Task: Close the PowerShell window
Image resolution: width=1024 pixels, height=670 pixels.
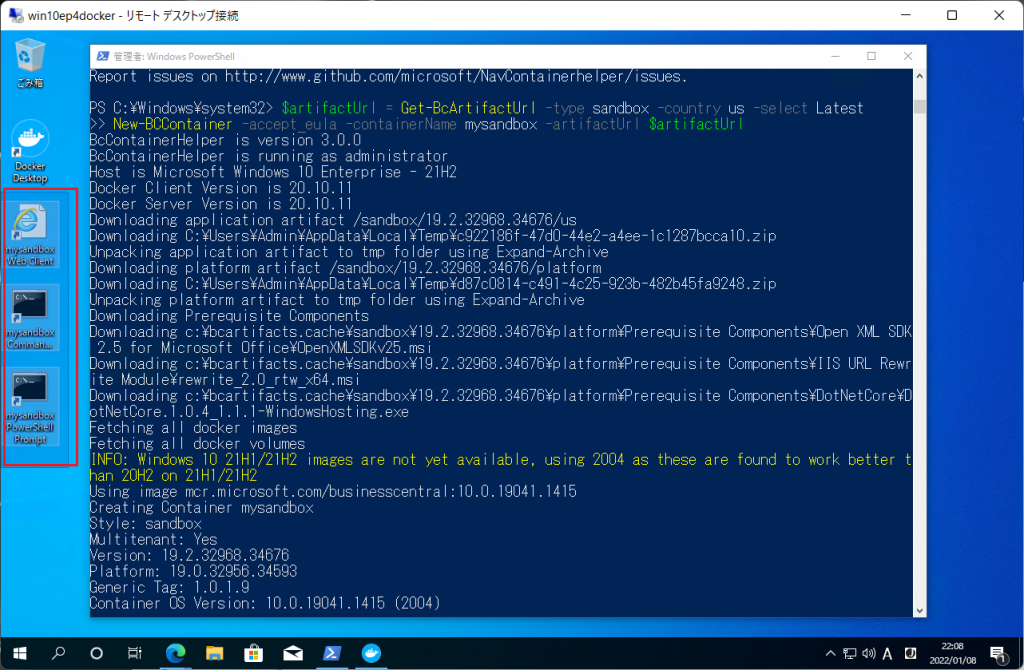Action: (x=908, y=56)
